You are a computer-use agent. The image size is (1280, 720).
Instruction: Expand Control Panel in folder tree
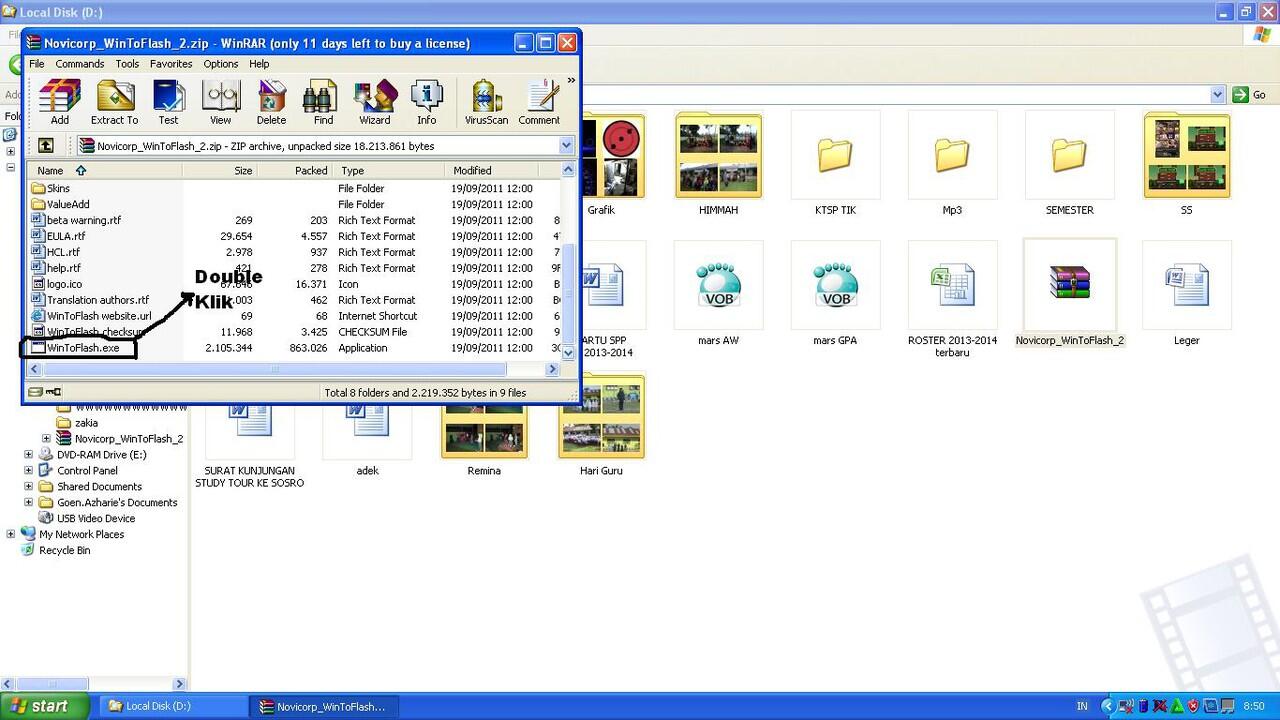point(29,471)
